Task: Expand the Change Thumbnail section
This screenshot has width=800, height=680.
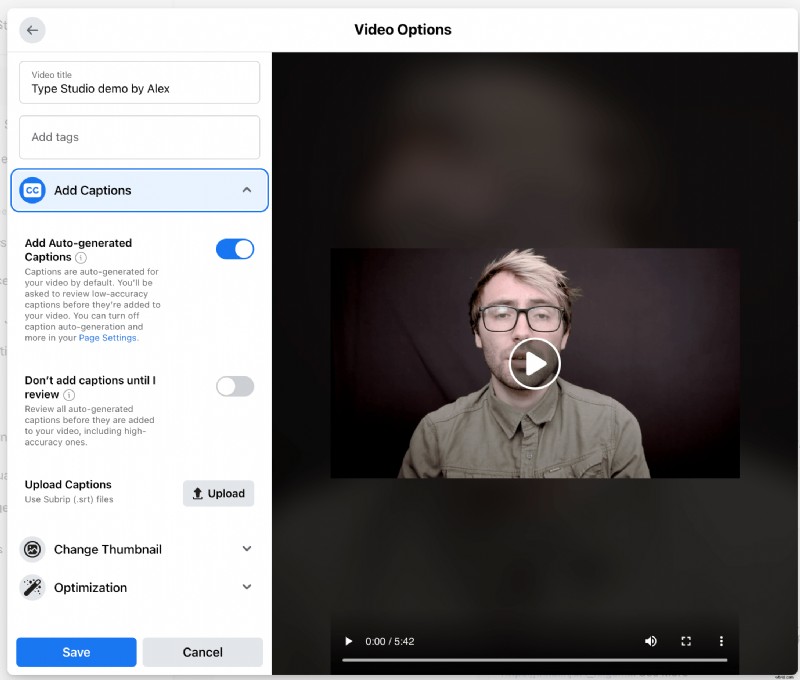Action: 247,549
